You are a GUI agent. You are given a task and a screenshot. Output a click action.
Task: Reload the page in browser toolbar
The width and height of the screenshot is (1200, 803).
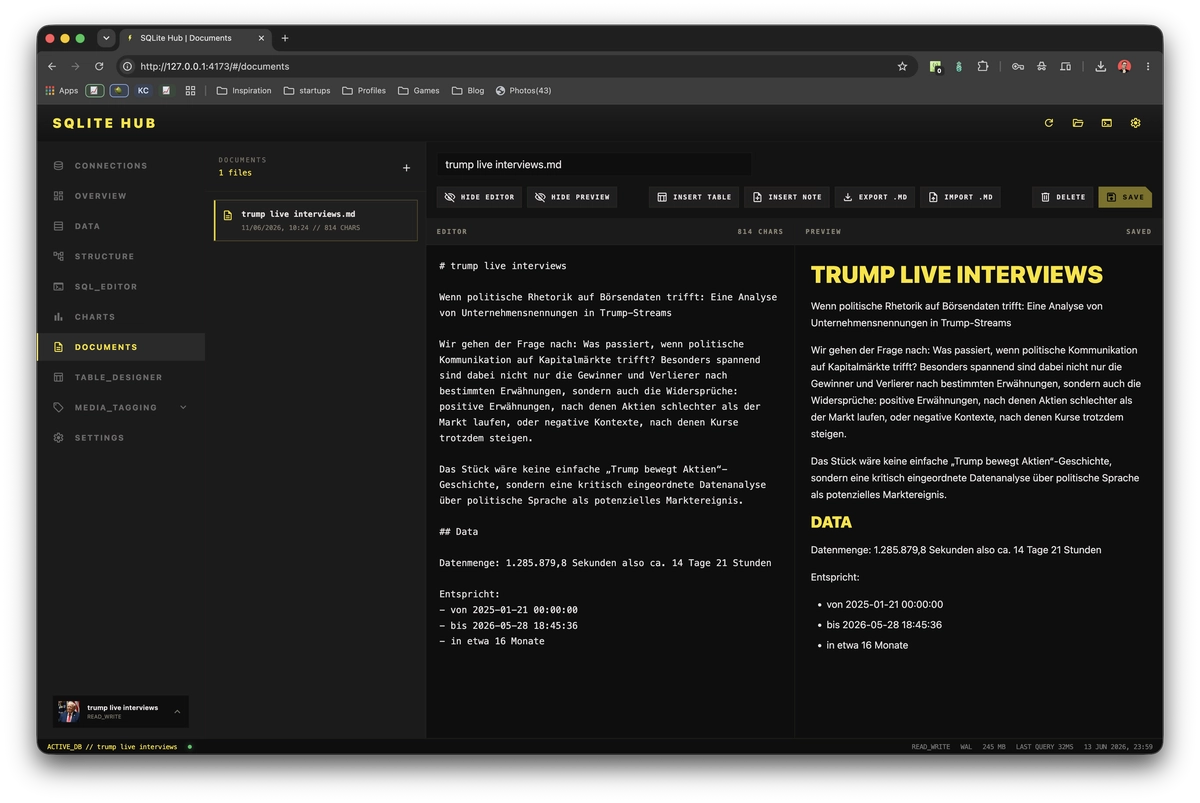point(99,66)
